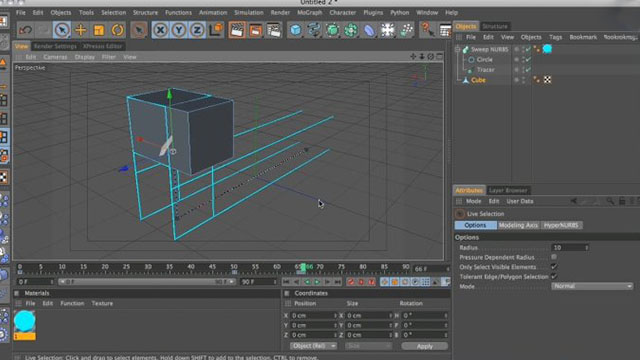Go to end of animation
Screen dimensions: 640x360
click(338, 282)
